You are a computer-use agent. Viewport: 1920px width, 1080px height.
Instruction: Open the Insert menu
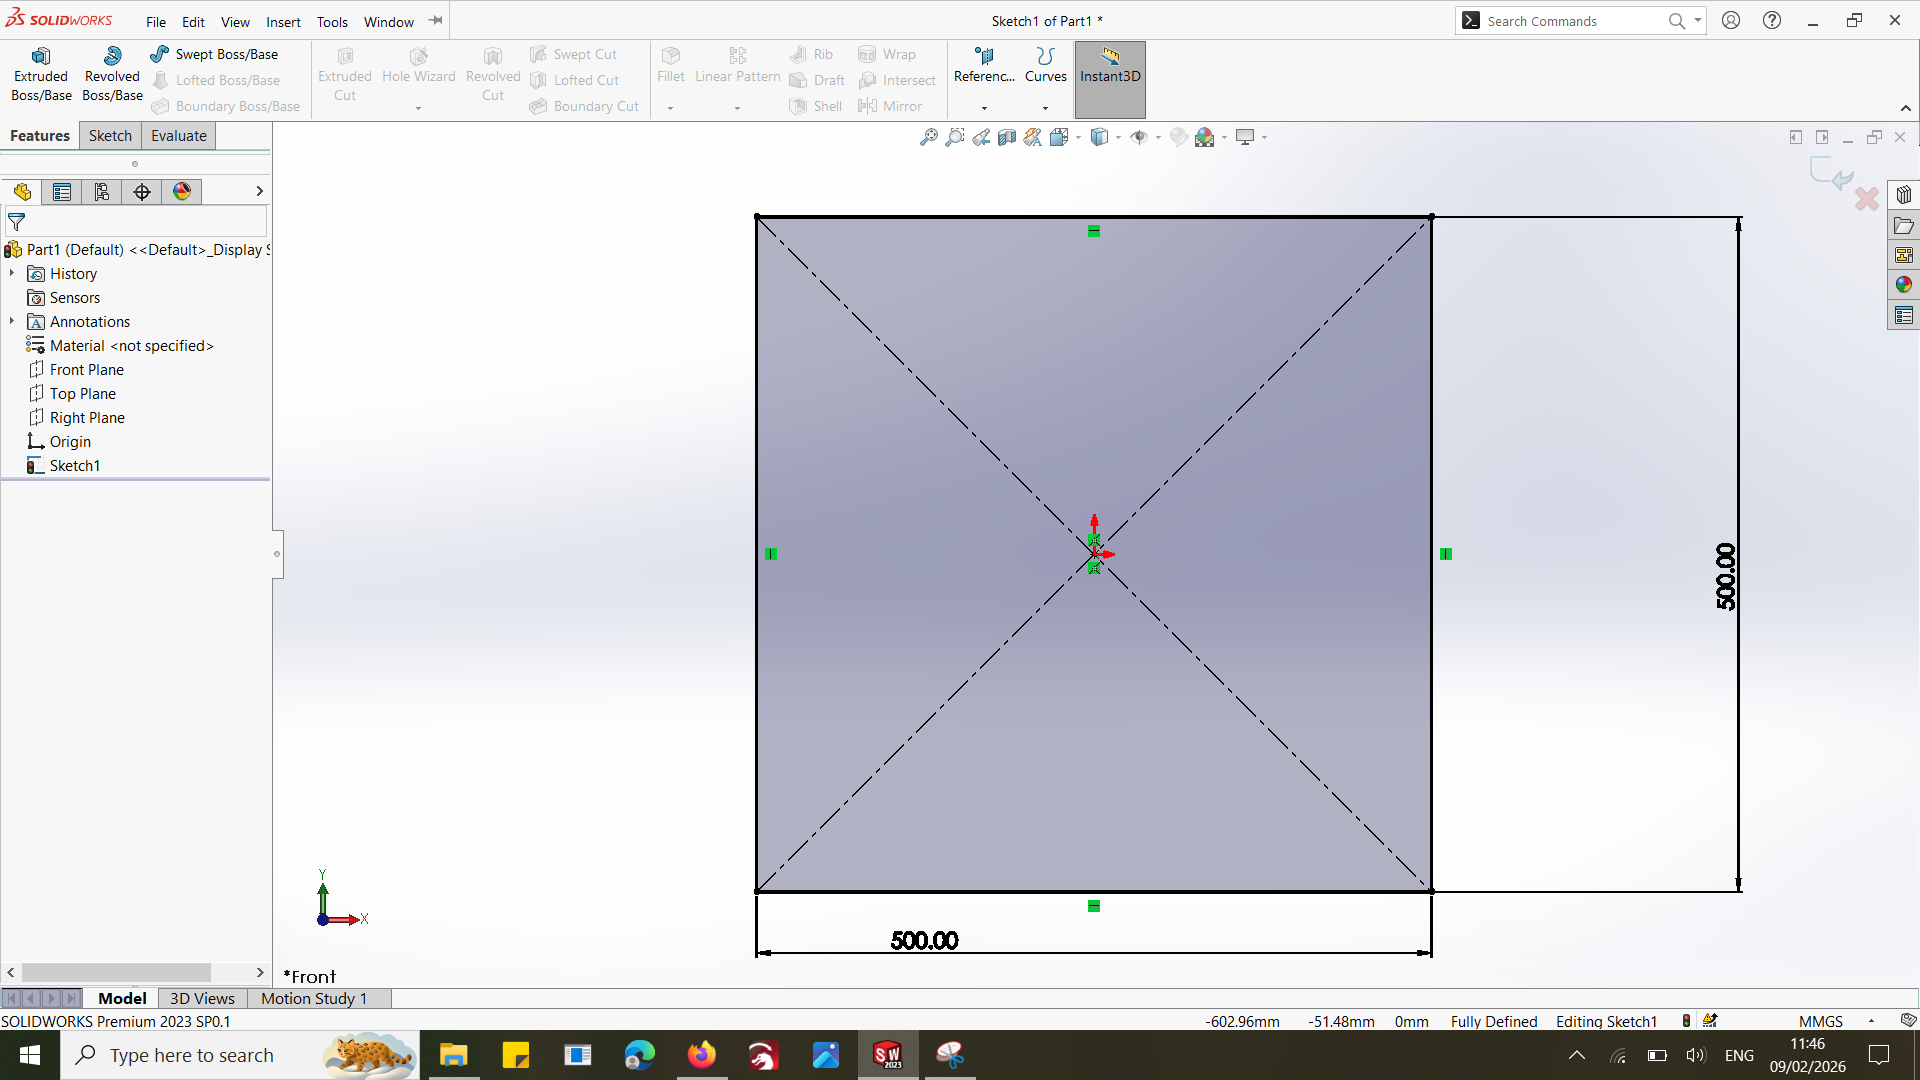point(283,22)
